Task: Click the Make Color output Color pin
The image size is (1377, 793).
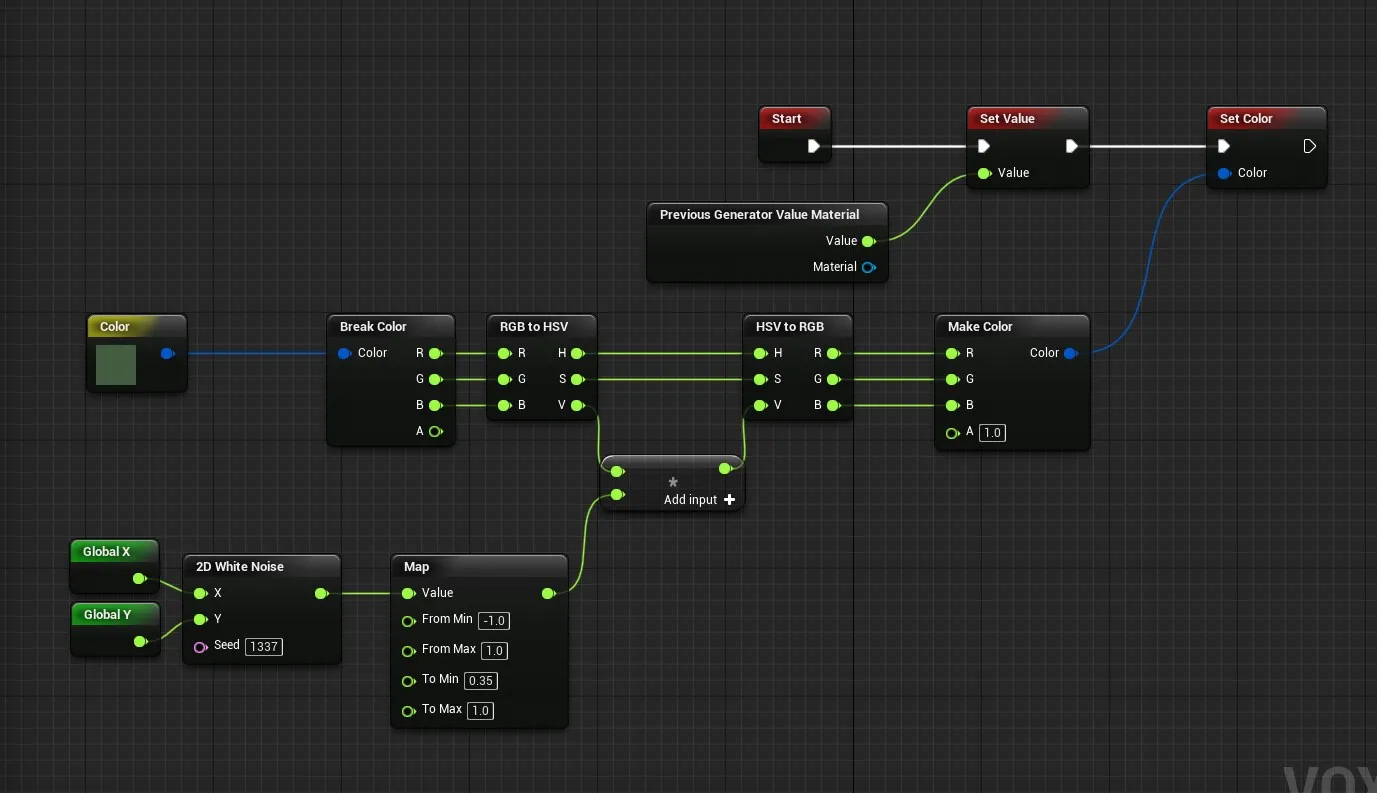Action: pos(1070,353)
